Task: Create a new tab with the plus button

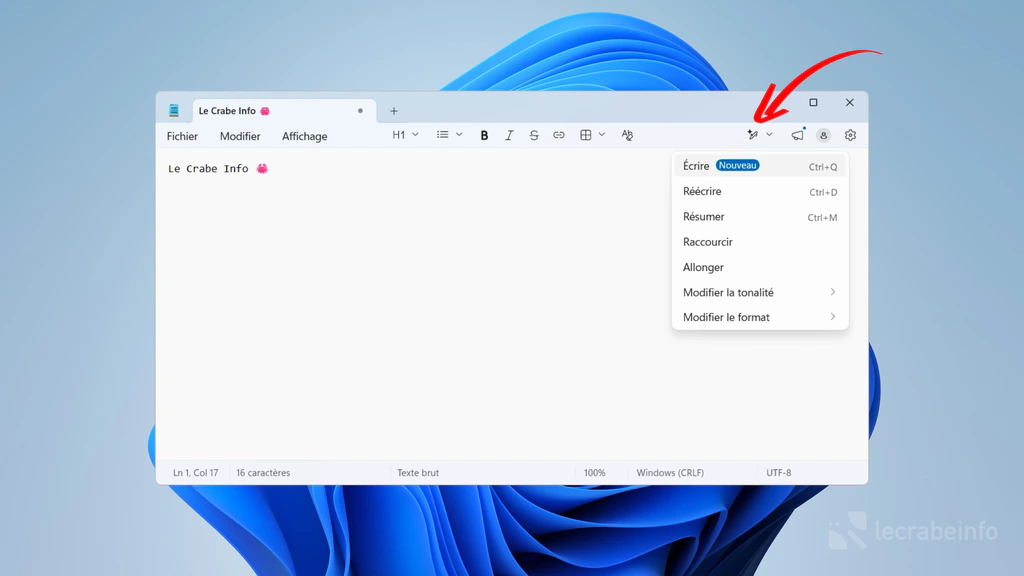Action: pos(393,110)
